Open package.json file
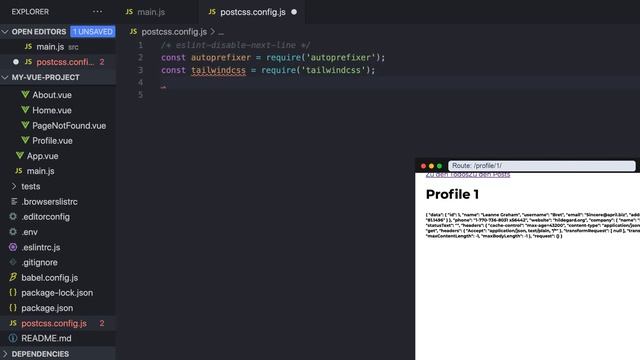640x360 pixels. click(47, 308)
